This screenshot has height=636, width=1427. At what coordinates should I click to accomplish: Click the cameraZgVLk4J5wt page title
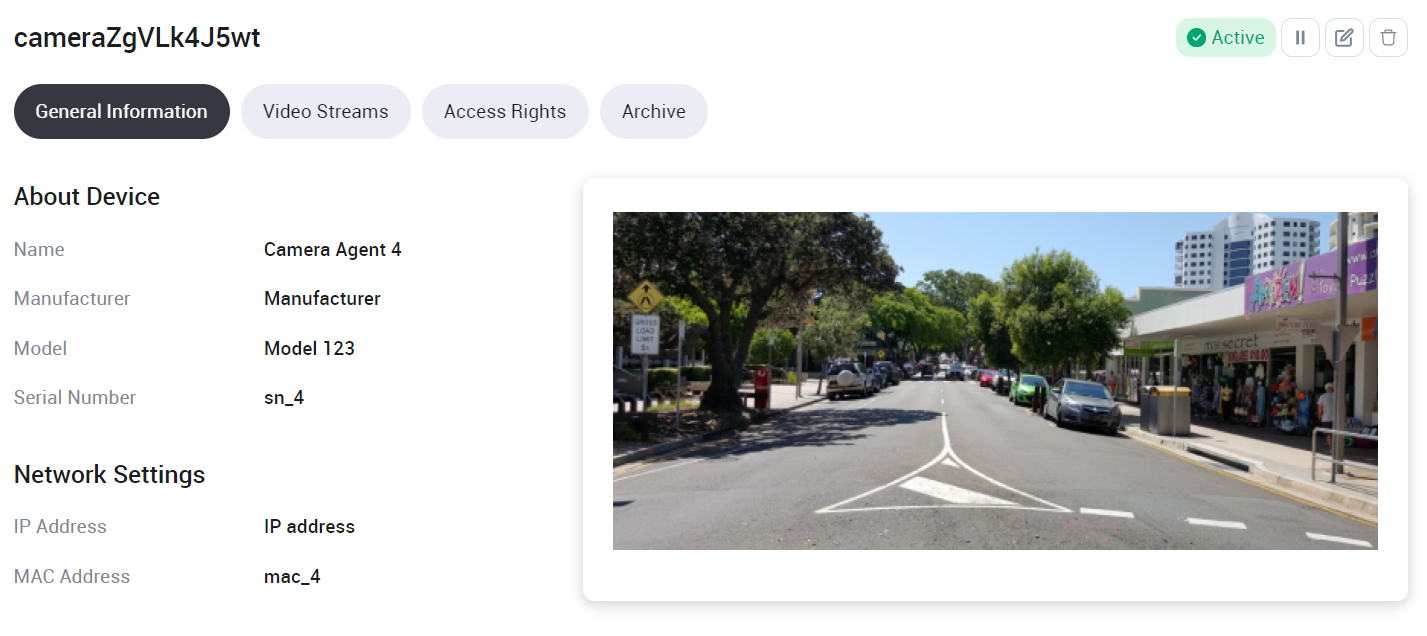click(137, 38)
